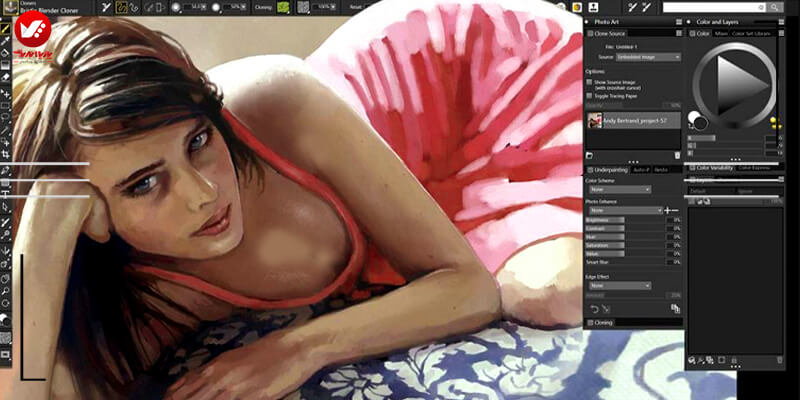
Task: Click the Reset button in property bar
Action: pyautogui.click(x=356, y=7)
